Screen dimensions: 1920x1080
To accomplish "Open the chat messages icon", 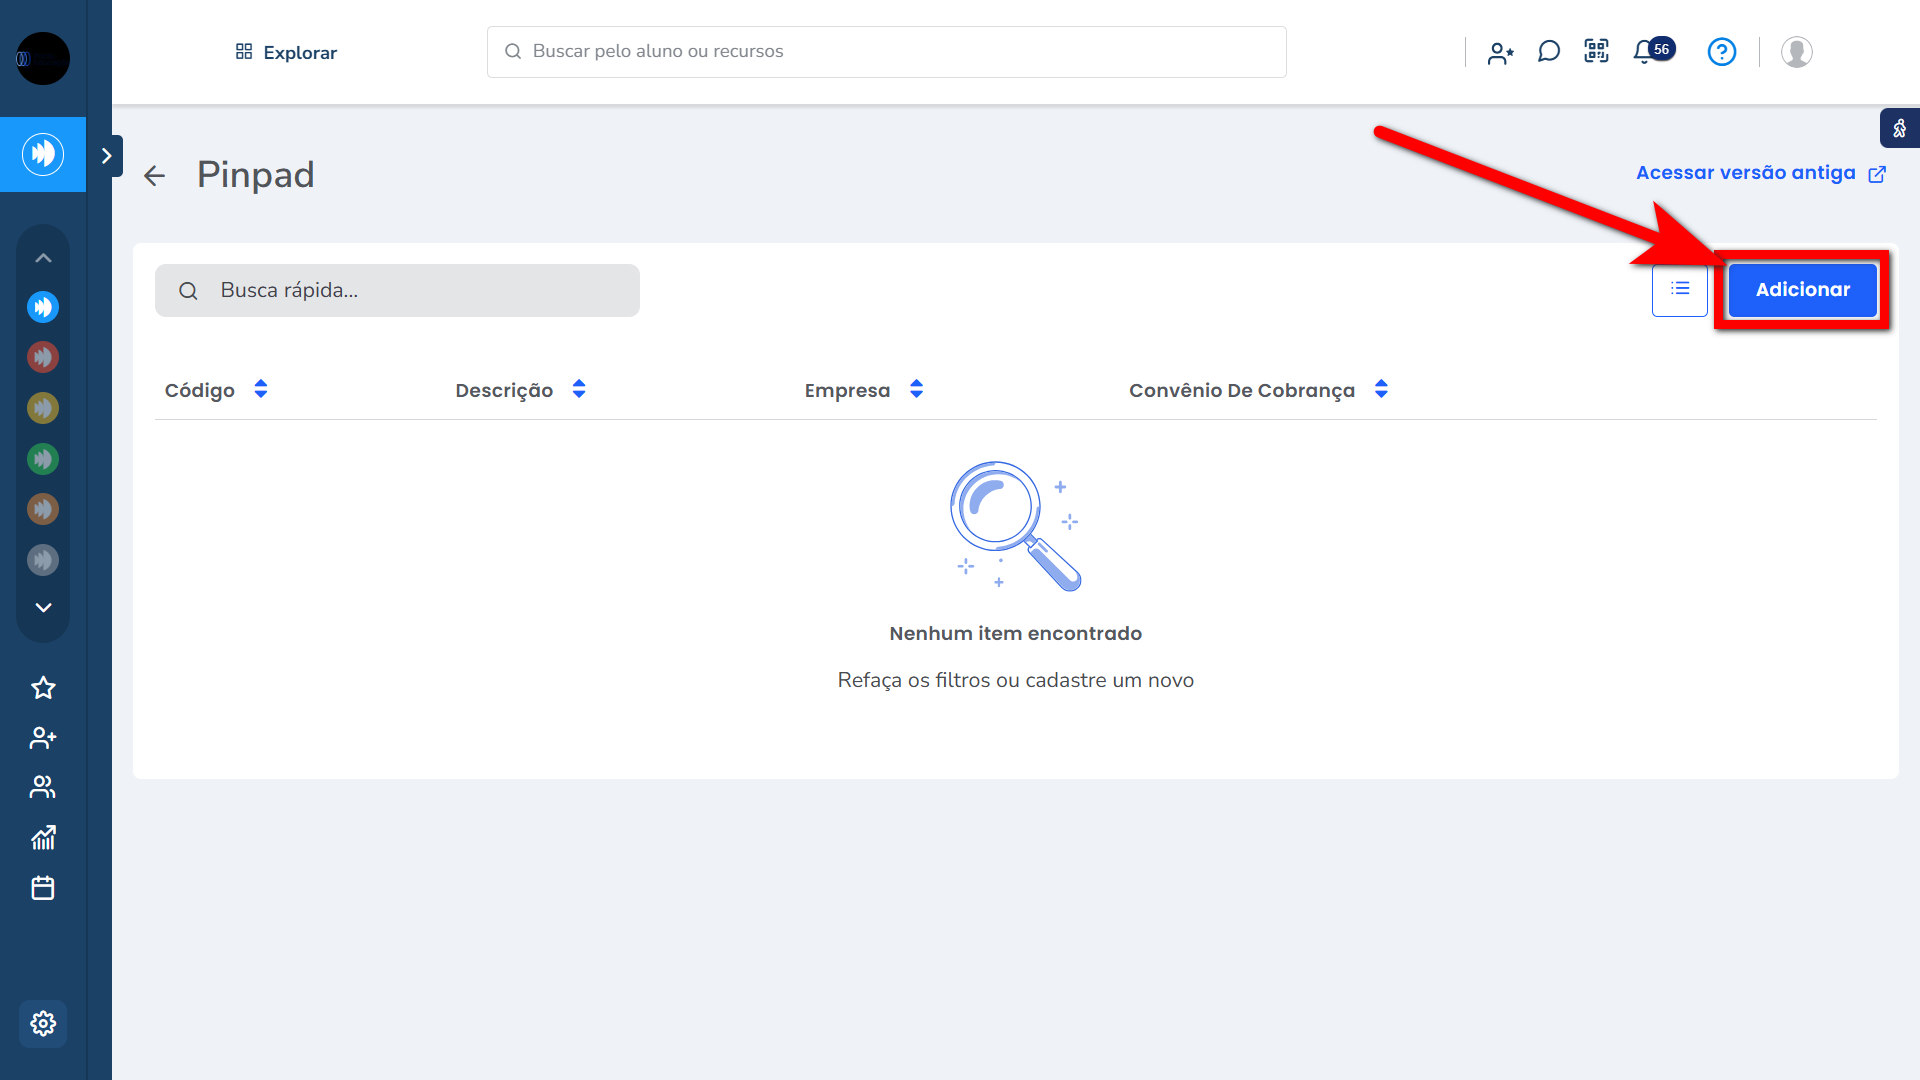I will coord(1548,52).
